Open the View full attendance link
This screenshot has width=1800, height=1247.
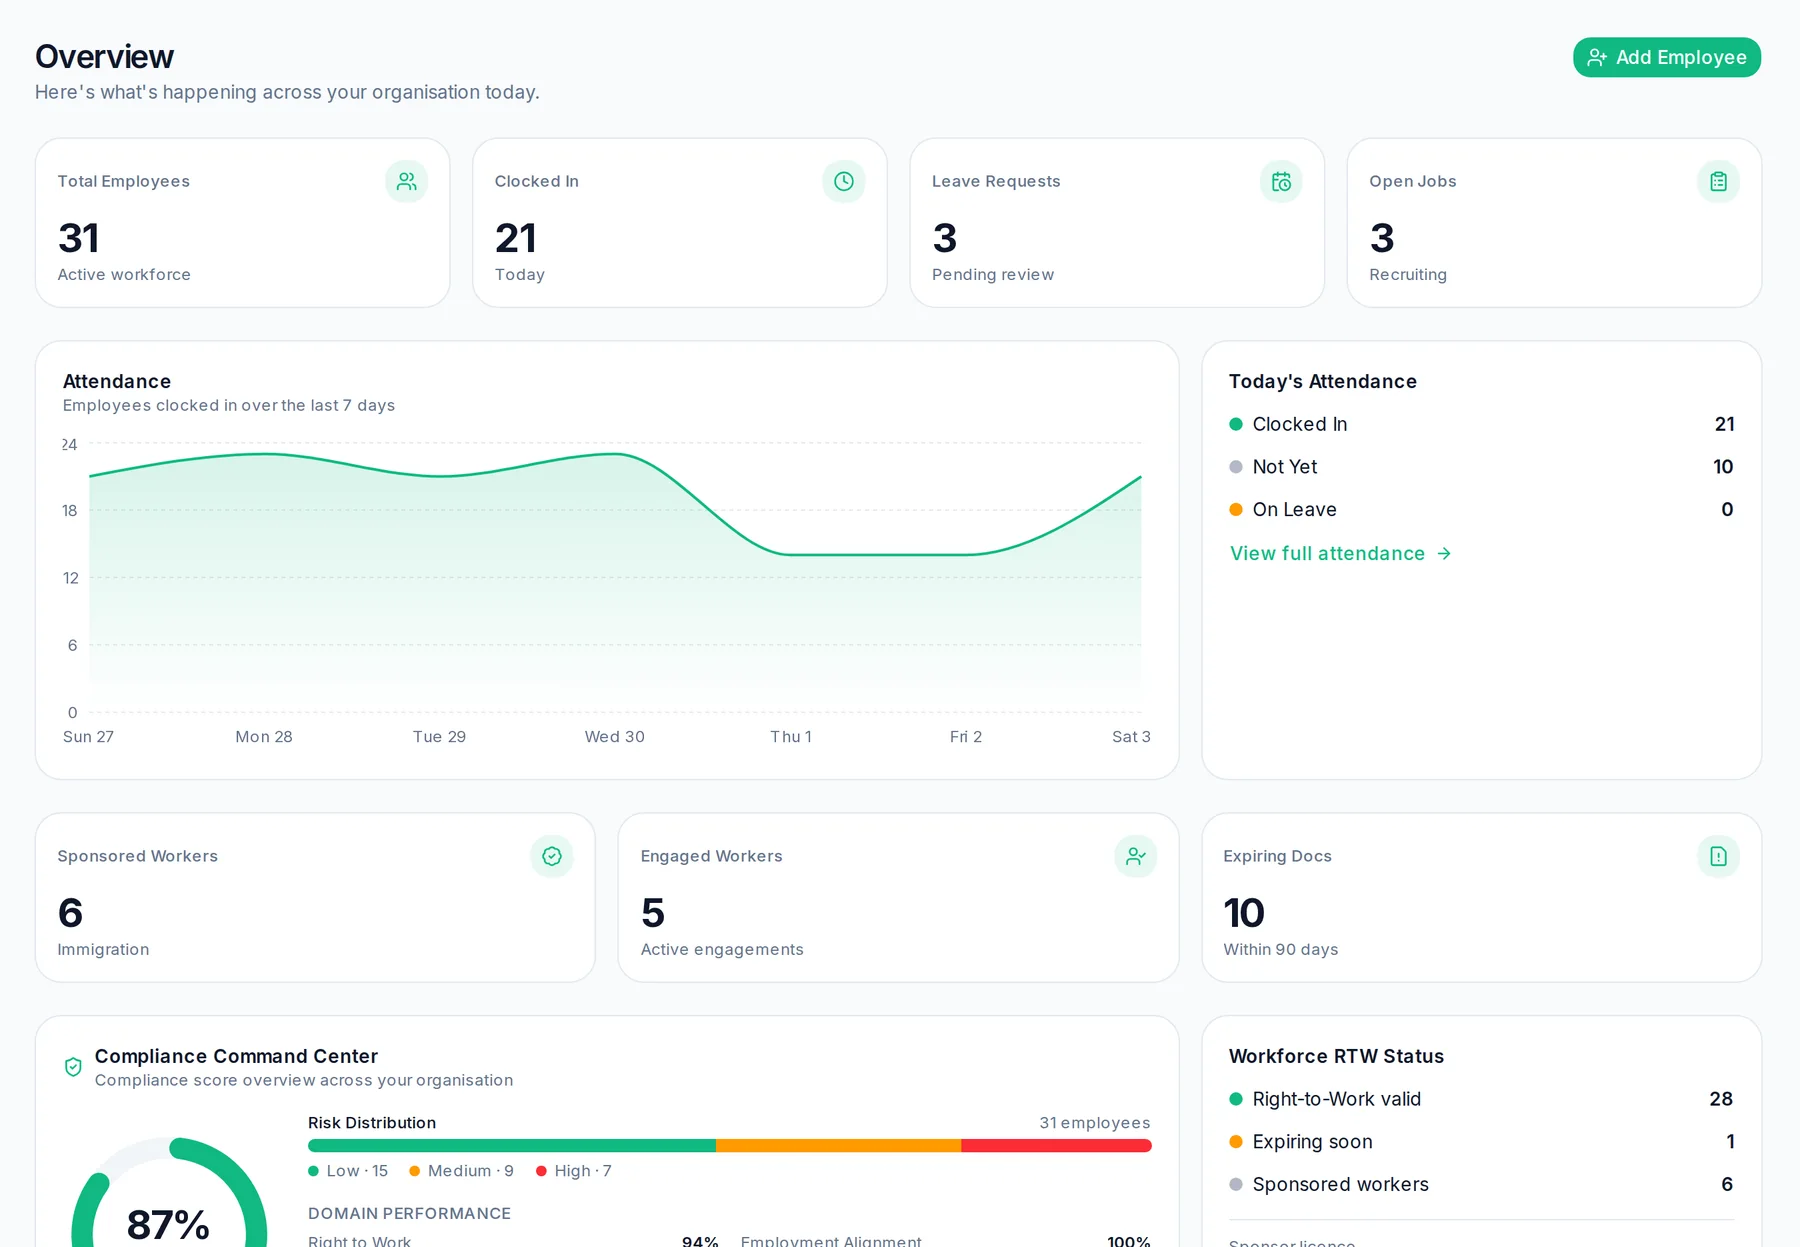[x=1340, y=553]
